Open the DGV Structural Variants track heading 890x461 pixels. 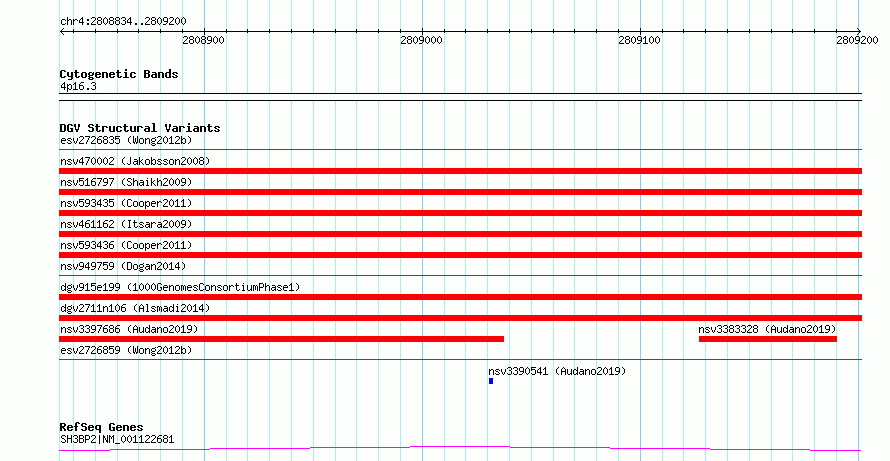pyautogui.click(x=140, y=128)
